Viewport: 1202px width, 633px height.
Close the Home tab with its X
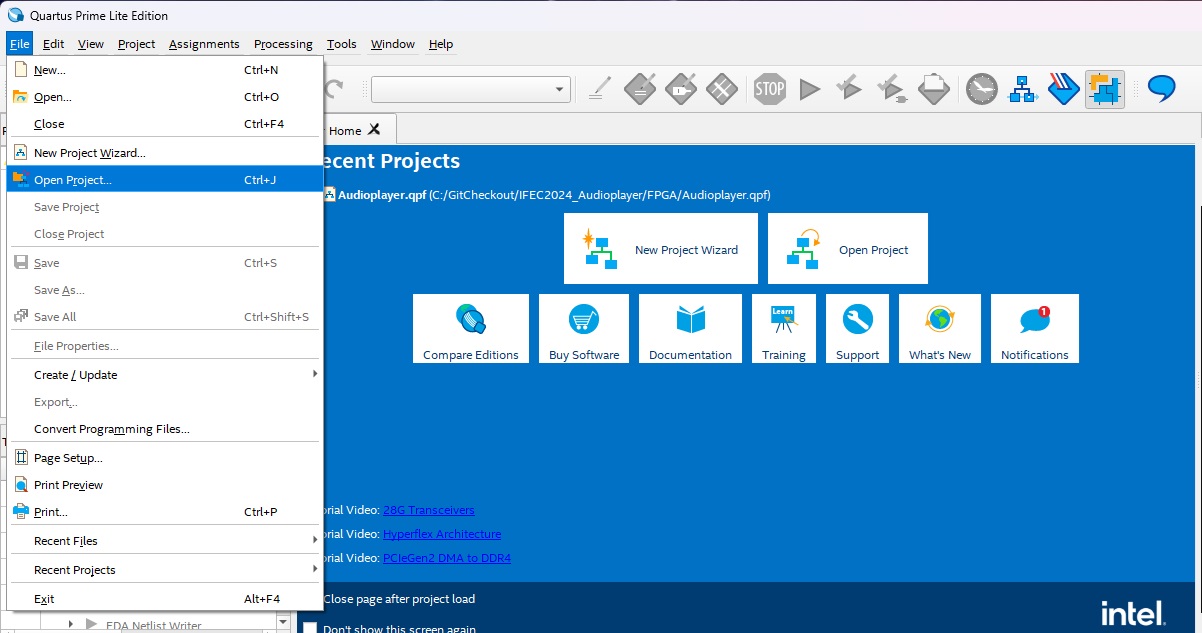point(374,130)
